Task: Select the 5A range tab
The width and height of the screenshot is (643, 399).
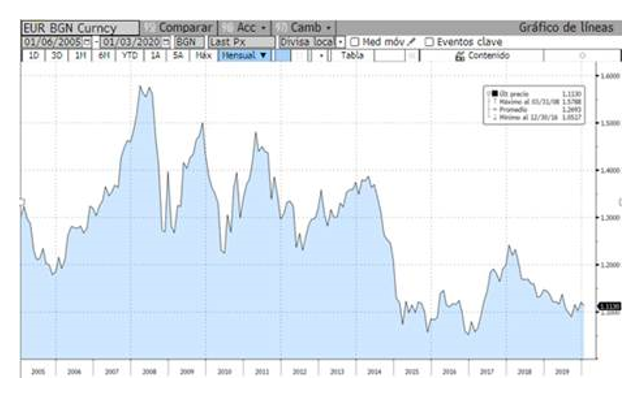Action: point(178,55)
